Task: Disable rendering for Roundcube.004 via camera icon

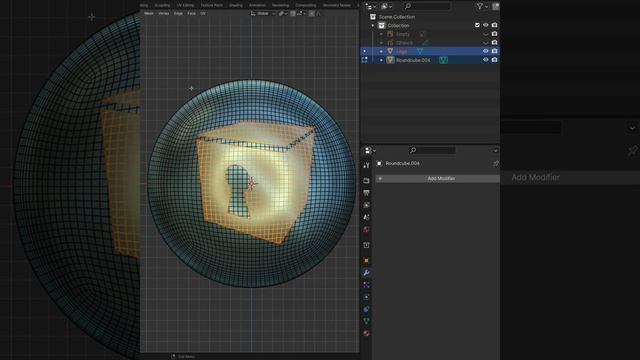Action: [494, 60]
